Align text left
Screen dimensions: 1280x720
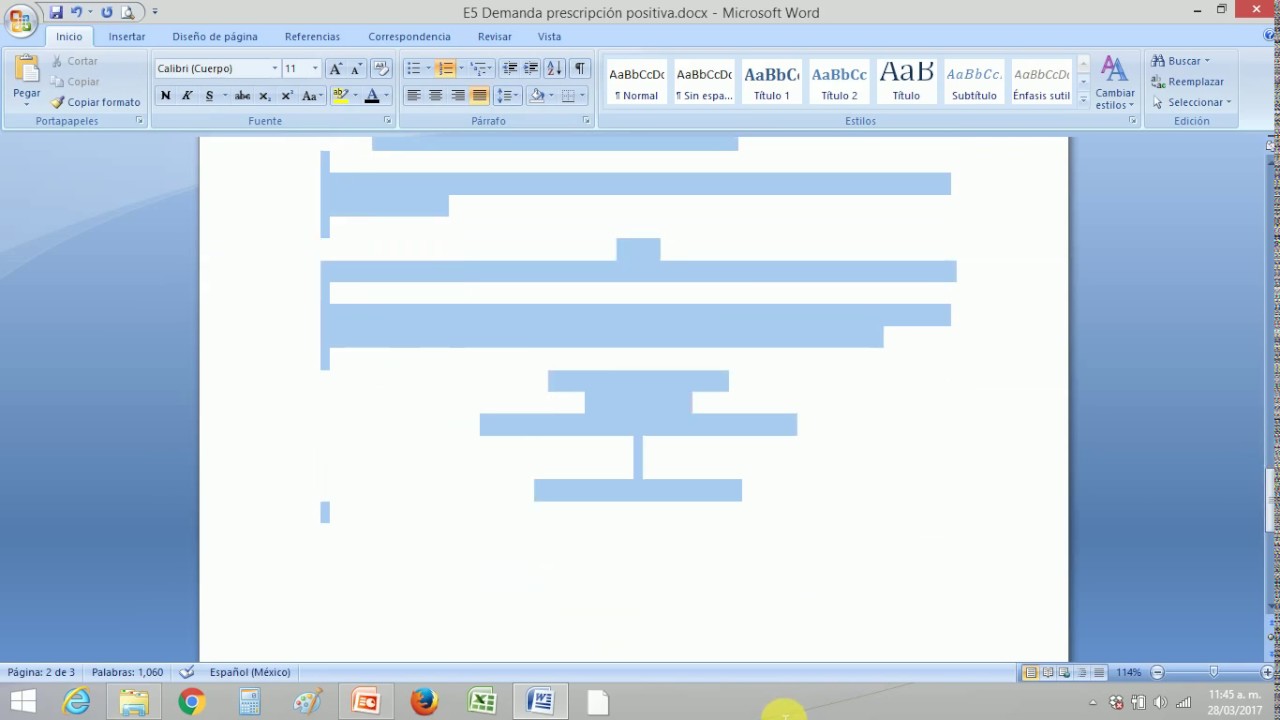(413, 96)
